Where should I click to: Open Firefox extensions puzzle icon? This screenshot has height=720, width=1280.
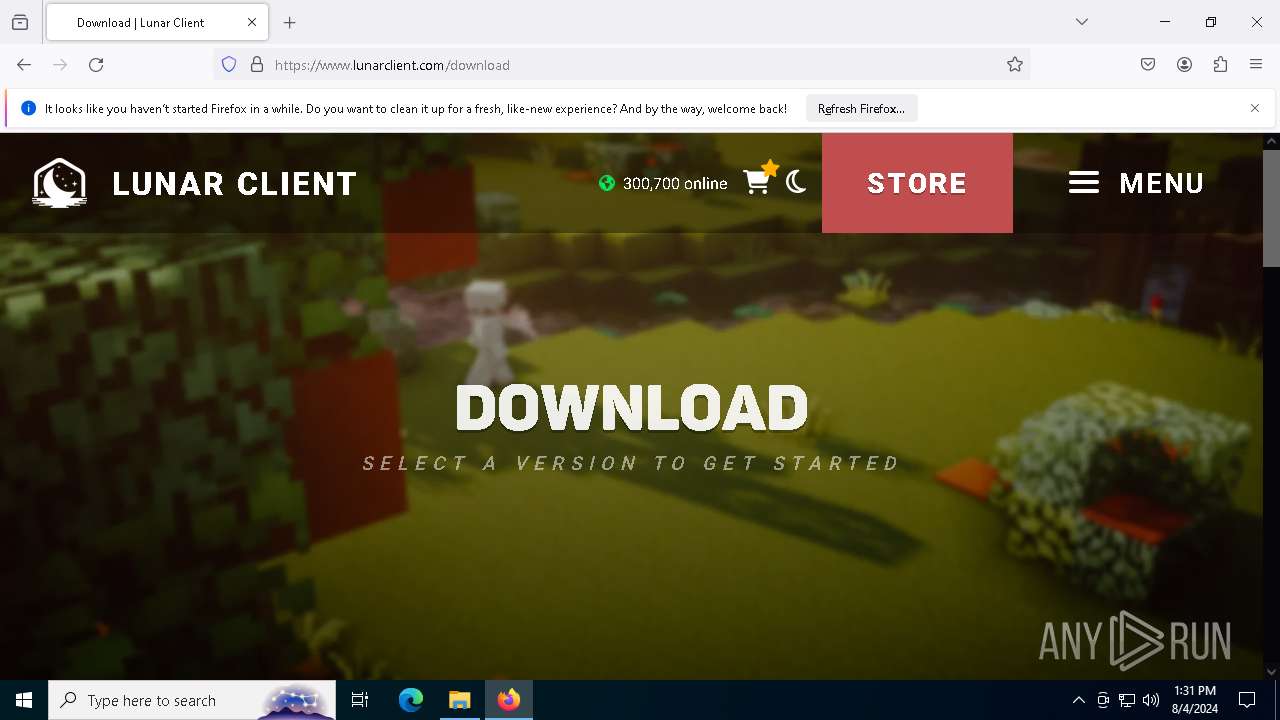point(1220,65)
